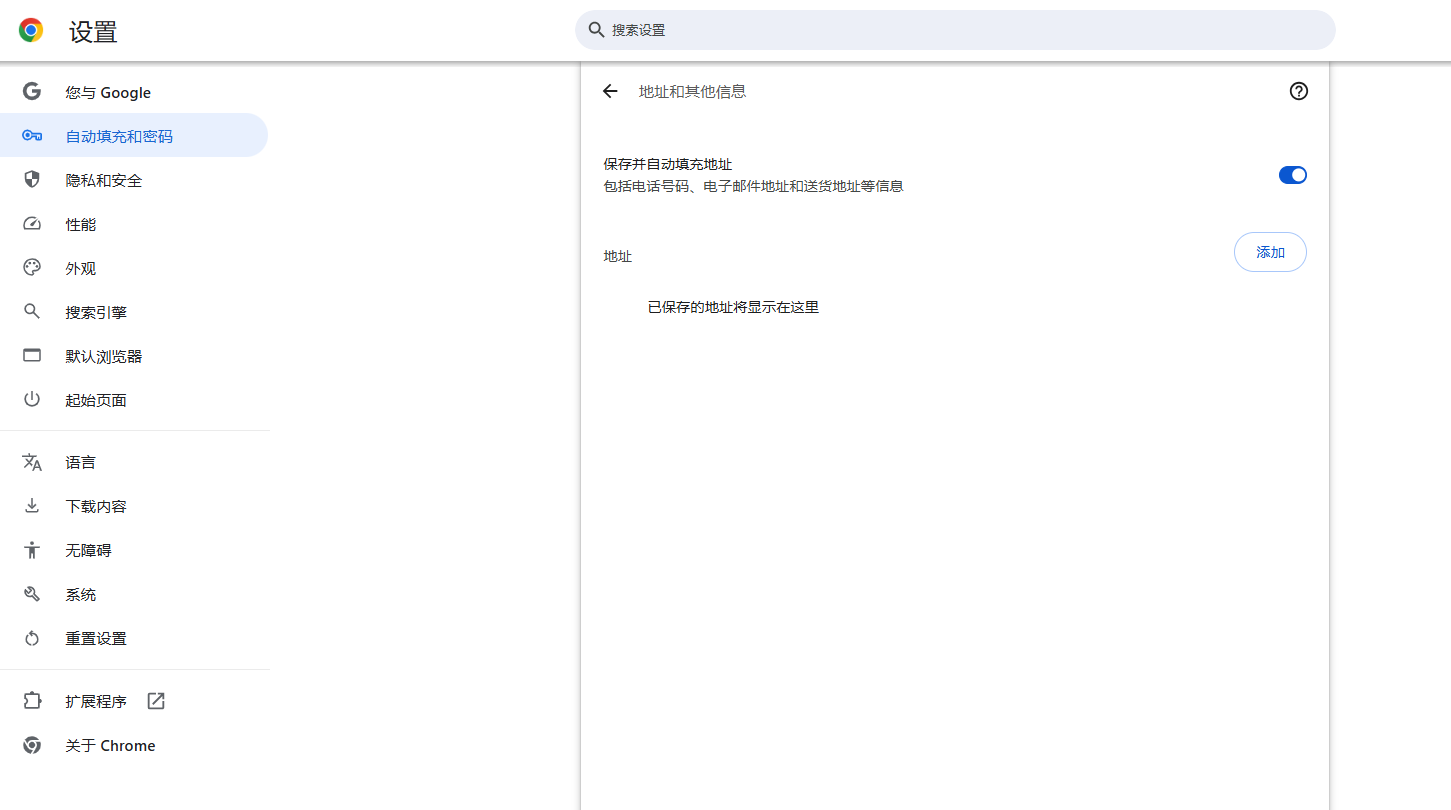Click the Chrome logo icon
The height and width of the screenshot is (810, 1451).
31,30
